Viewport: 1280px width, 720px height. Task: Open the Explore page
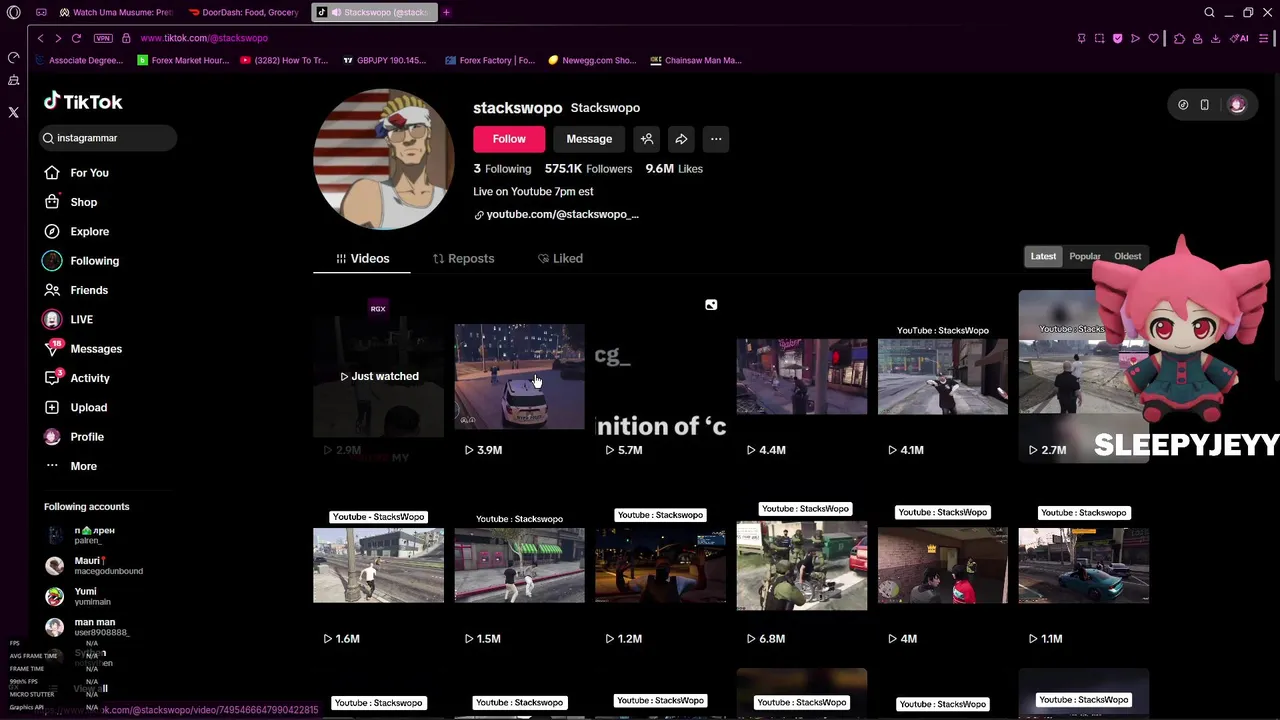(77, 231)
